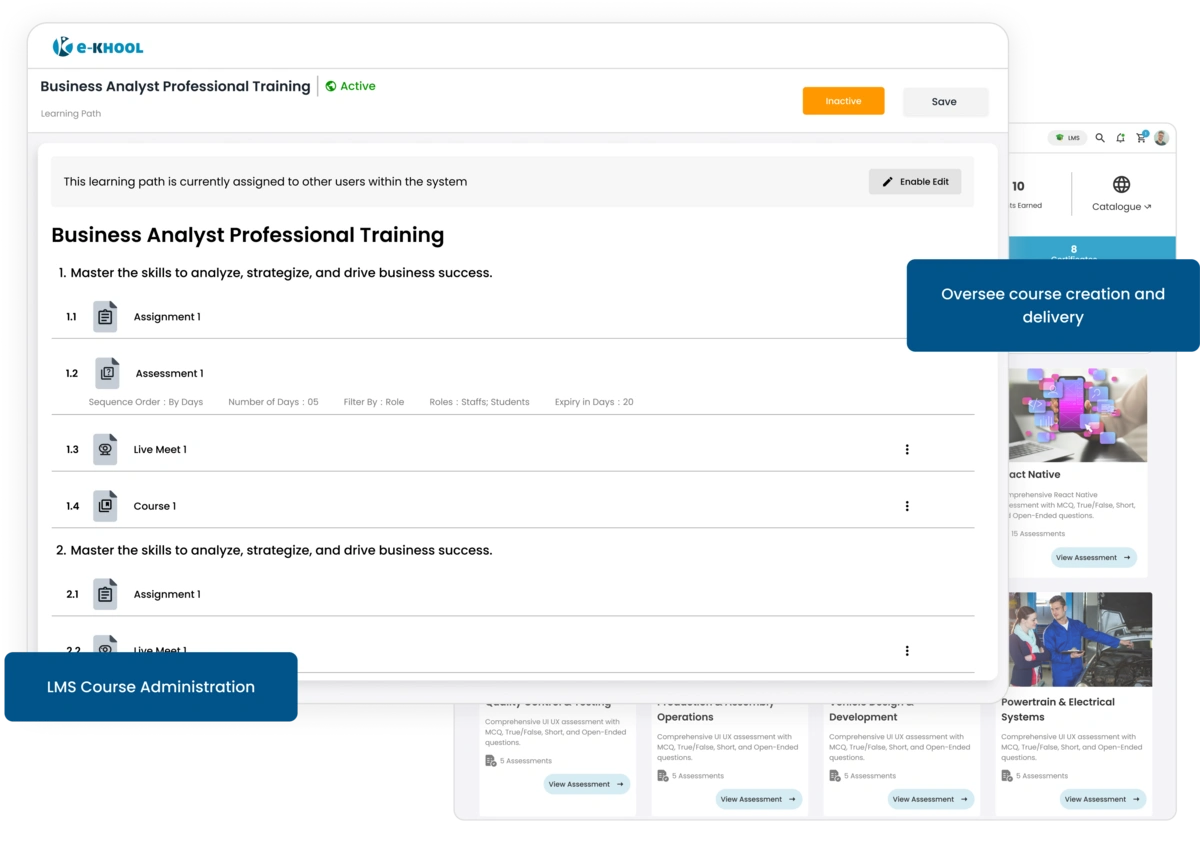Image resolution: width=1200 pixels, height=844 pixels.
Task: Select the Certificates section banner
Action: [1073, 251]
